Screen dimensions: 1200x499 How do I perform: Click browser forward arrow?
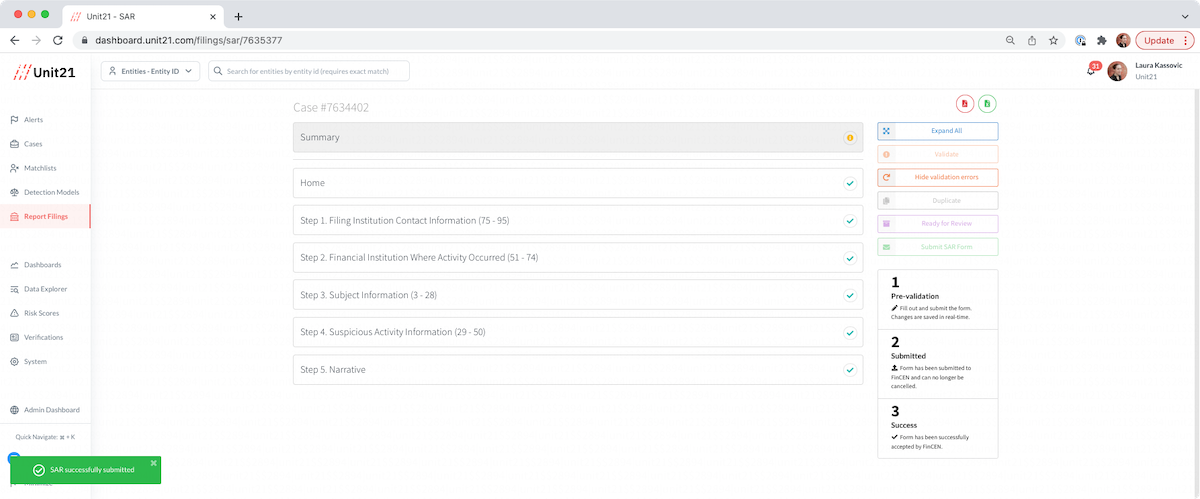click(37, 40)
